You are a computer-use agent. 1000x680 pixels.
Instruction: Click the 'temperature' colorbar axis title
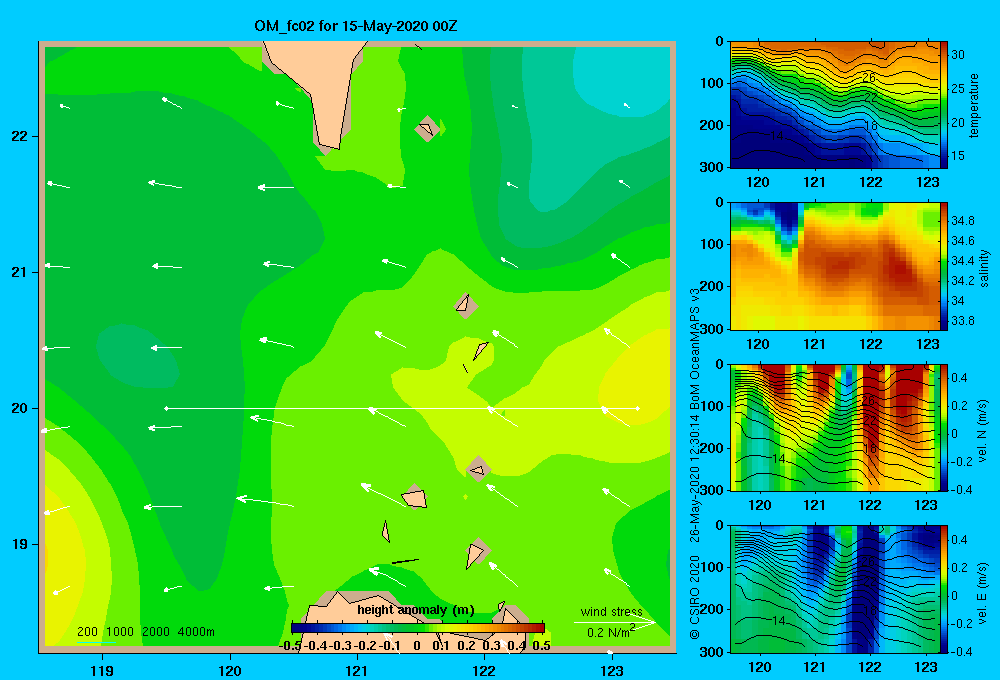974,105
